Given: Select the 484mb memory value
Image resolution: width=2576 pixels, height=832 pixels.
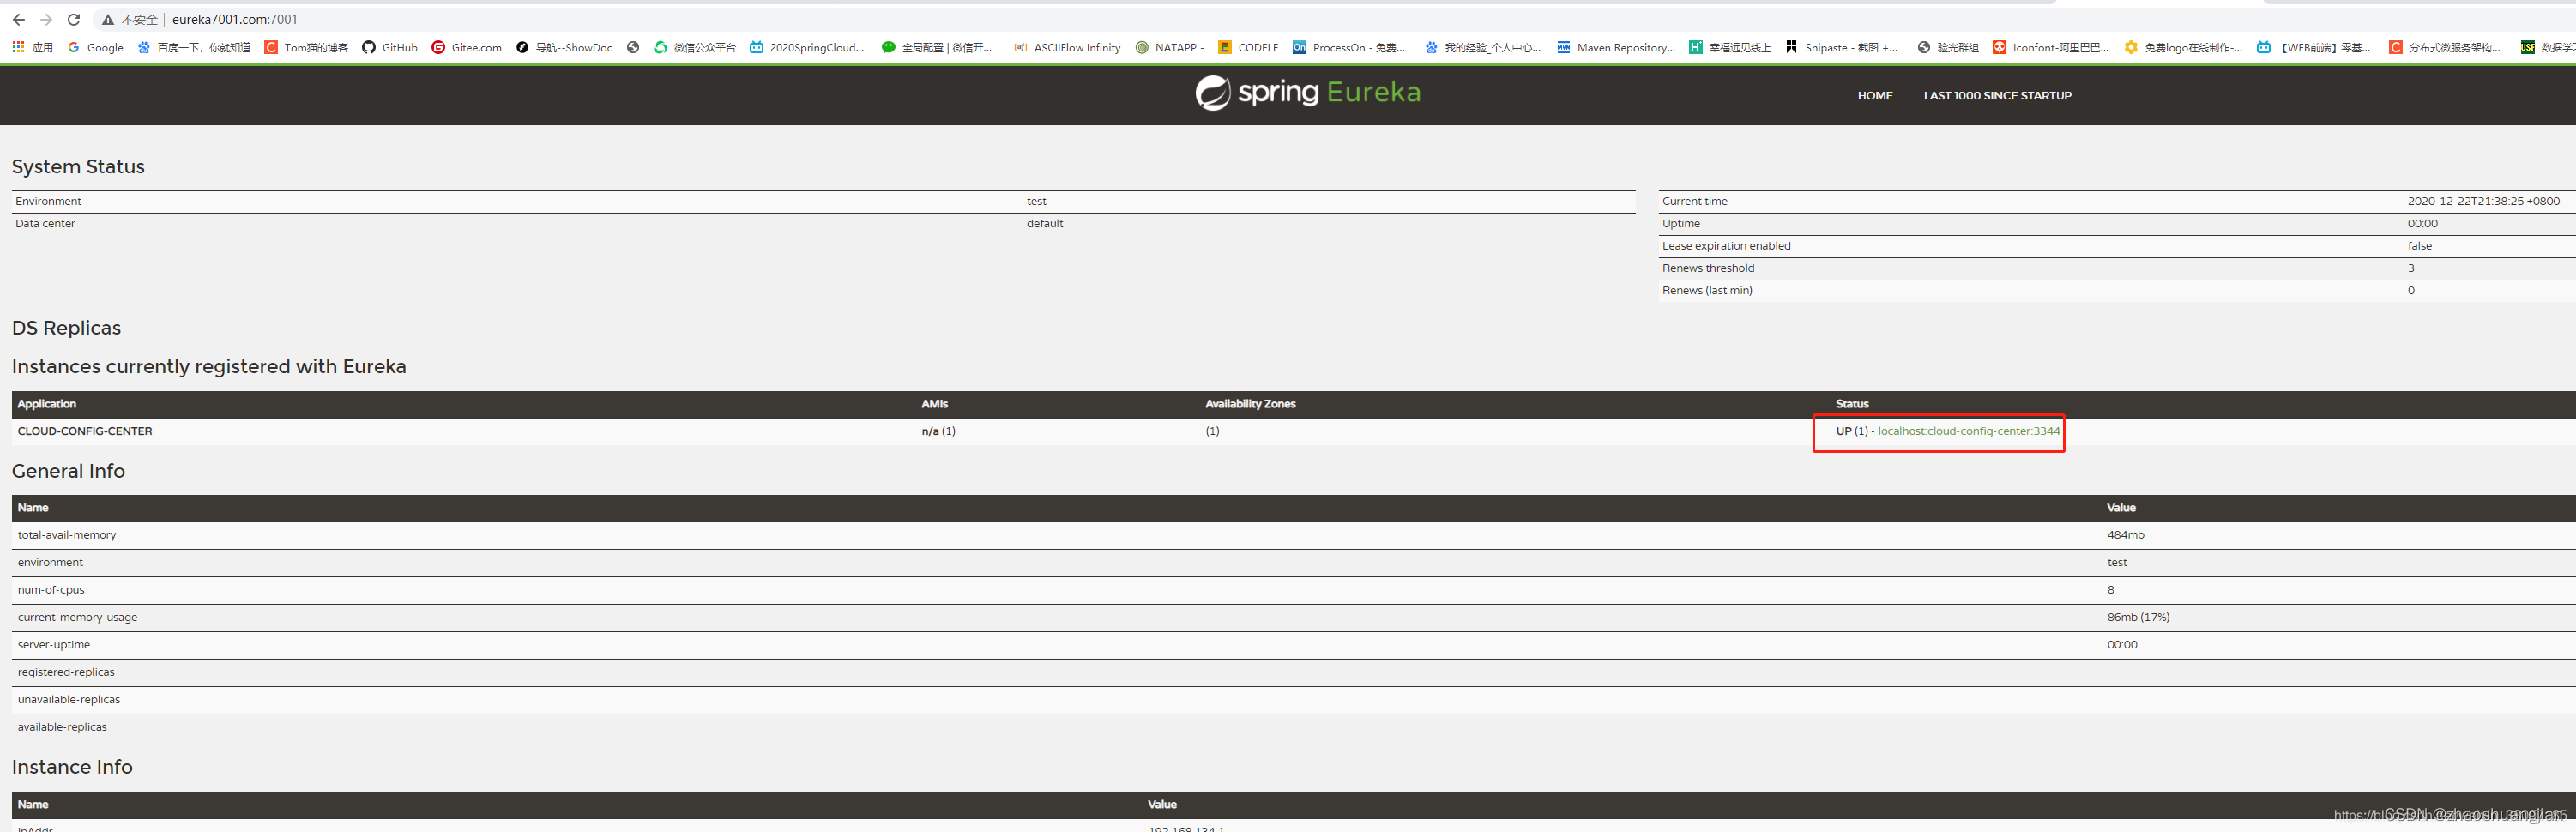Looking at the screenshot, I should coord(2125,535).
